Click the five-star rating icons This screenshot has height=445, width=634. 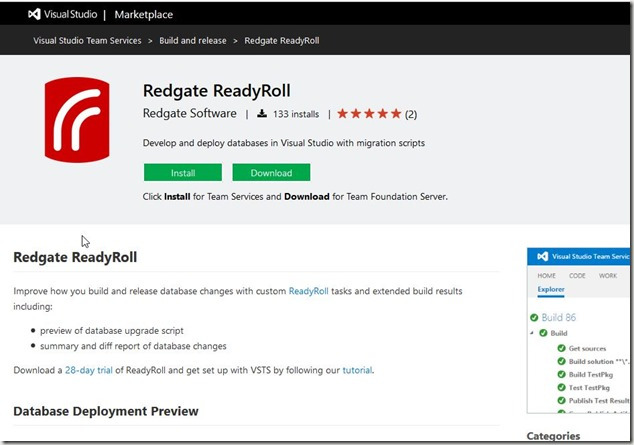pos(369,114)
